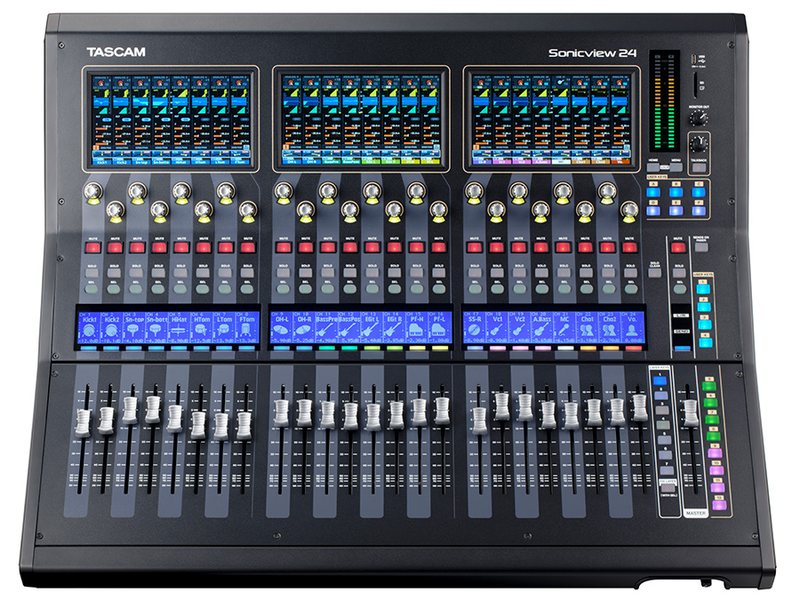Tap the EGt L electric guitar icon
The height and width of the screenshot is (600, 800).
[x=371, y=332]
